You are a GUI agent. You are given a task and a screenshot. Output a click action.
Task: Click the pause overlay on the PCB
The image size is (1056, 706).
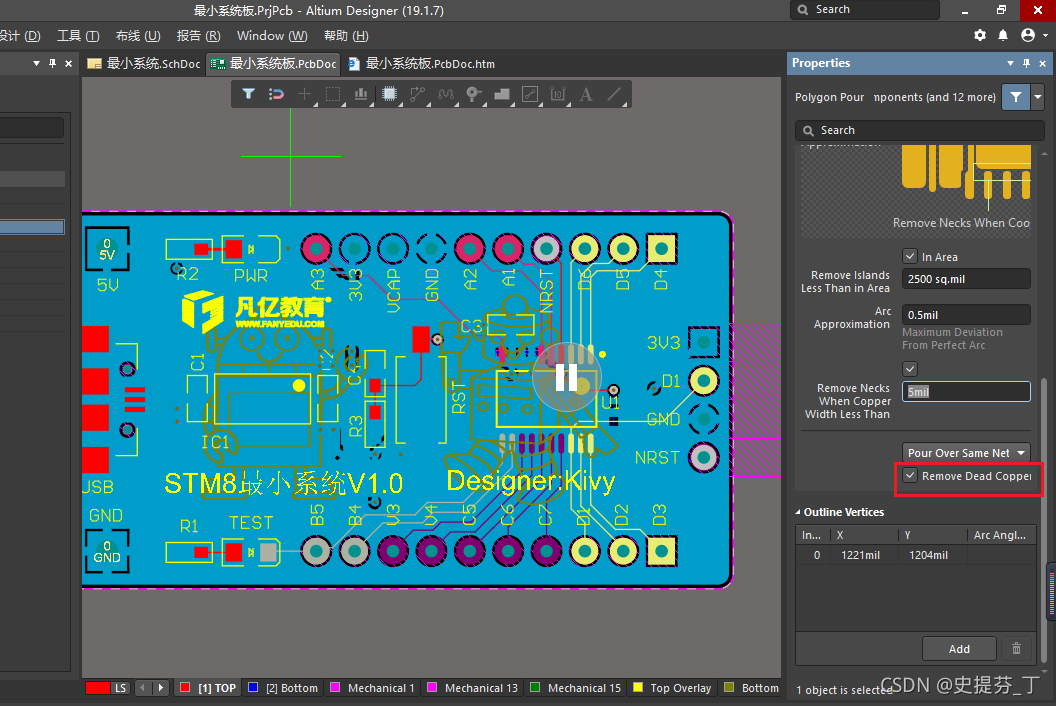tap(566, 377)
